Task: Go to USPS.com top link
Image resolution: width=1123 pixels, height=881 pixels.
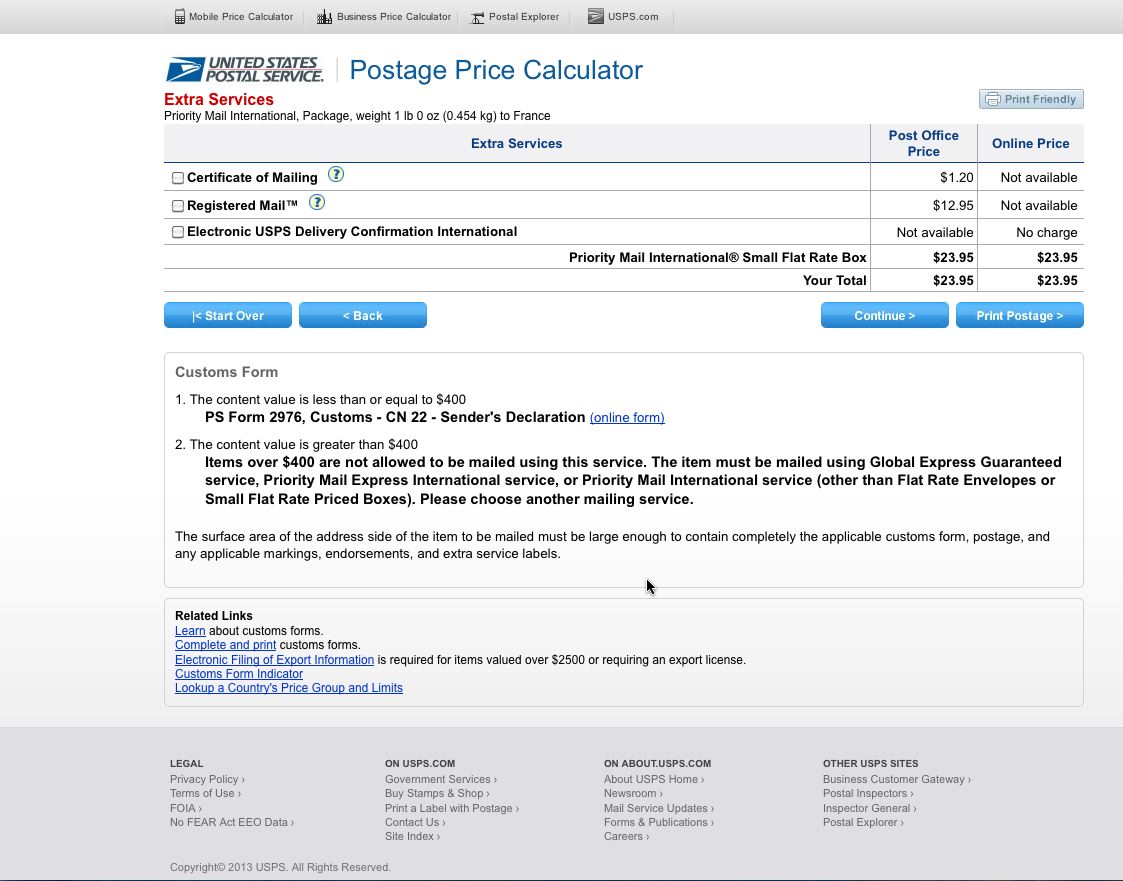Action: click(633, 16)
